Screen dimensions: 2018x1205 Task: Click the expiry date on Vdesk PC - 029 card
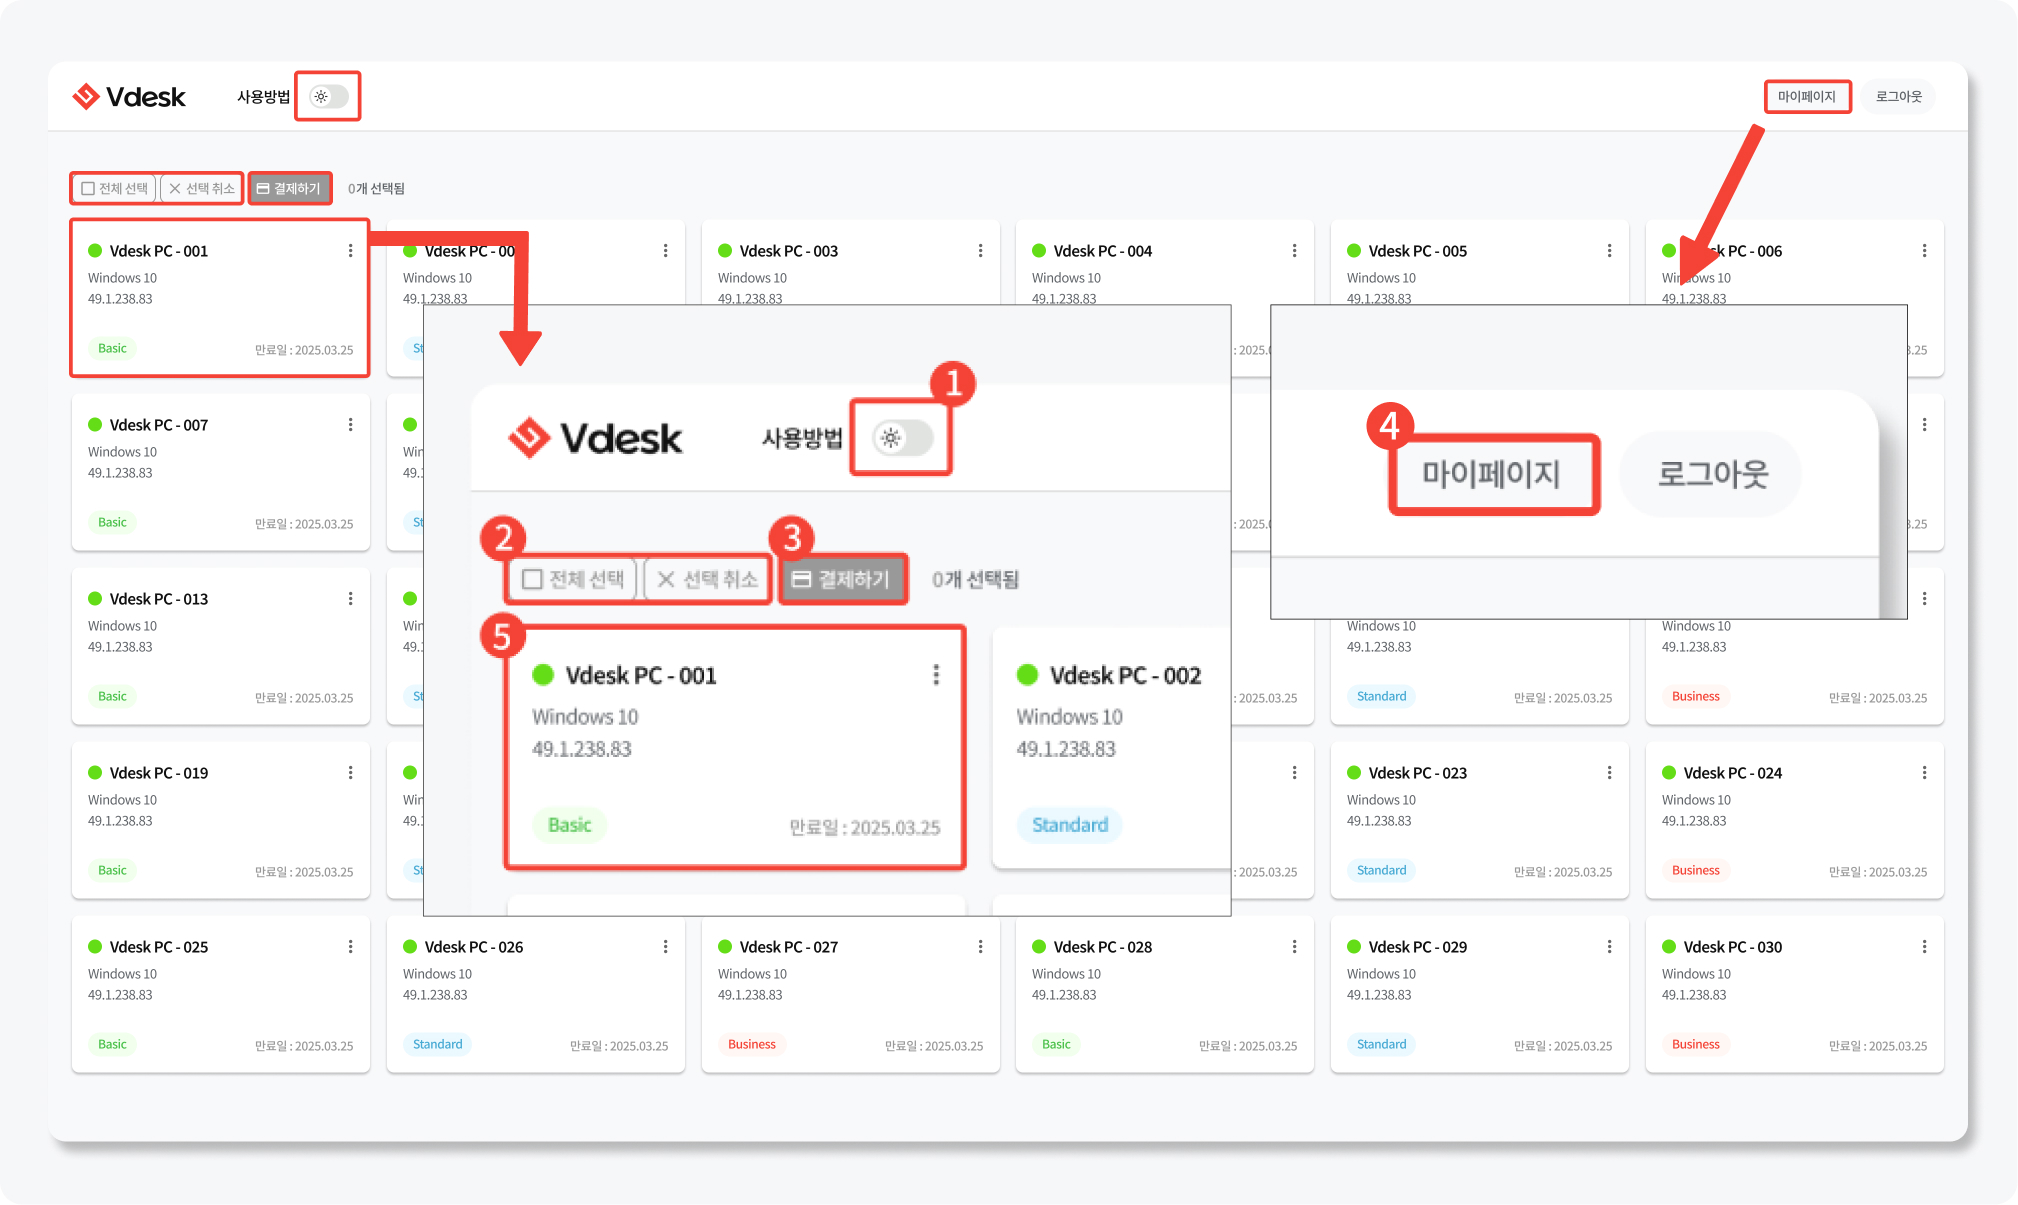[x=1563, y=1046]
